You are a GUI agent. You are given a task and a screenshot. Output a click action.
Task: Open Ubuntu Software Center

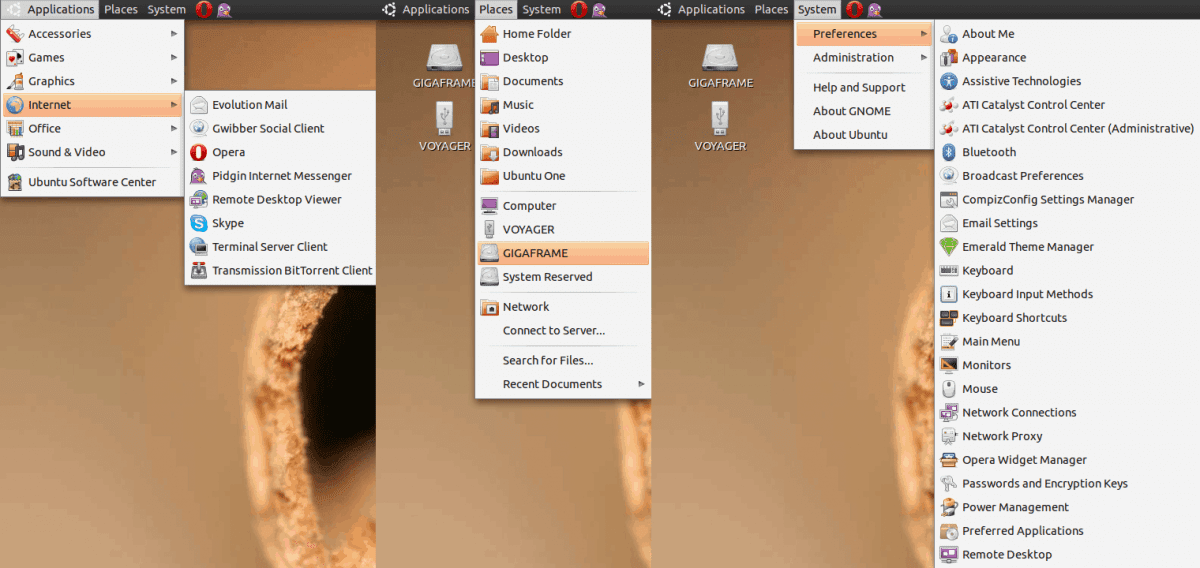[91, 182]
